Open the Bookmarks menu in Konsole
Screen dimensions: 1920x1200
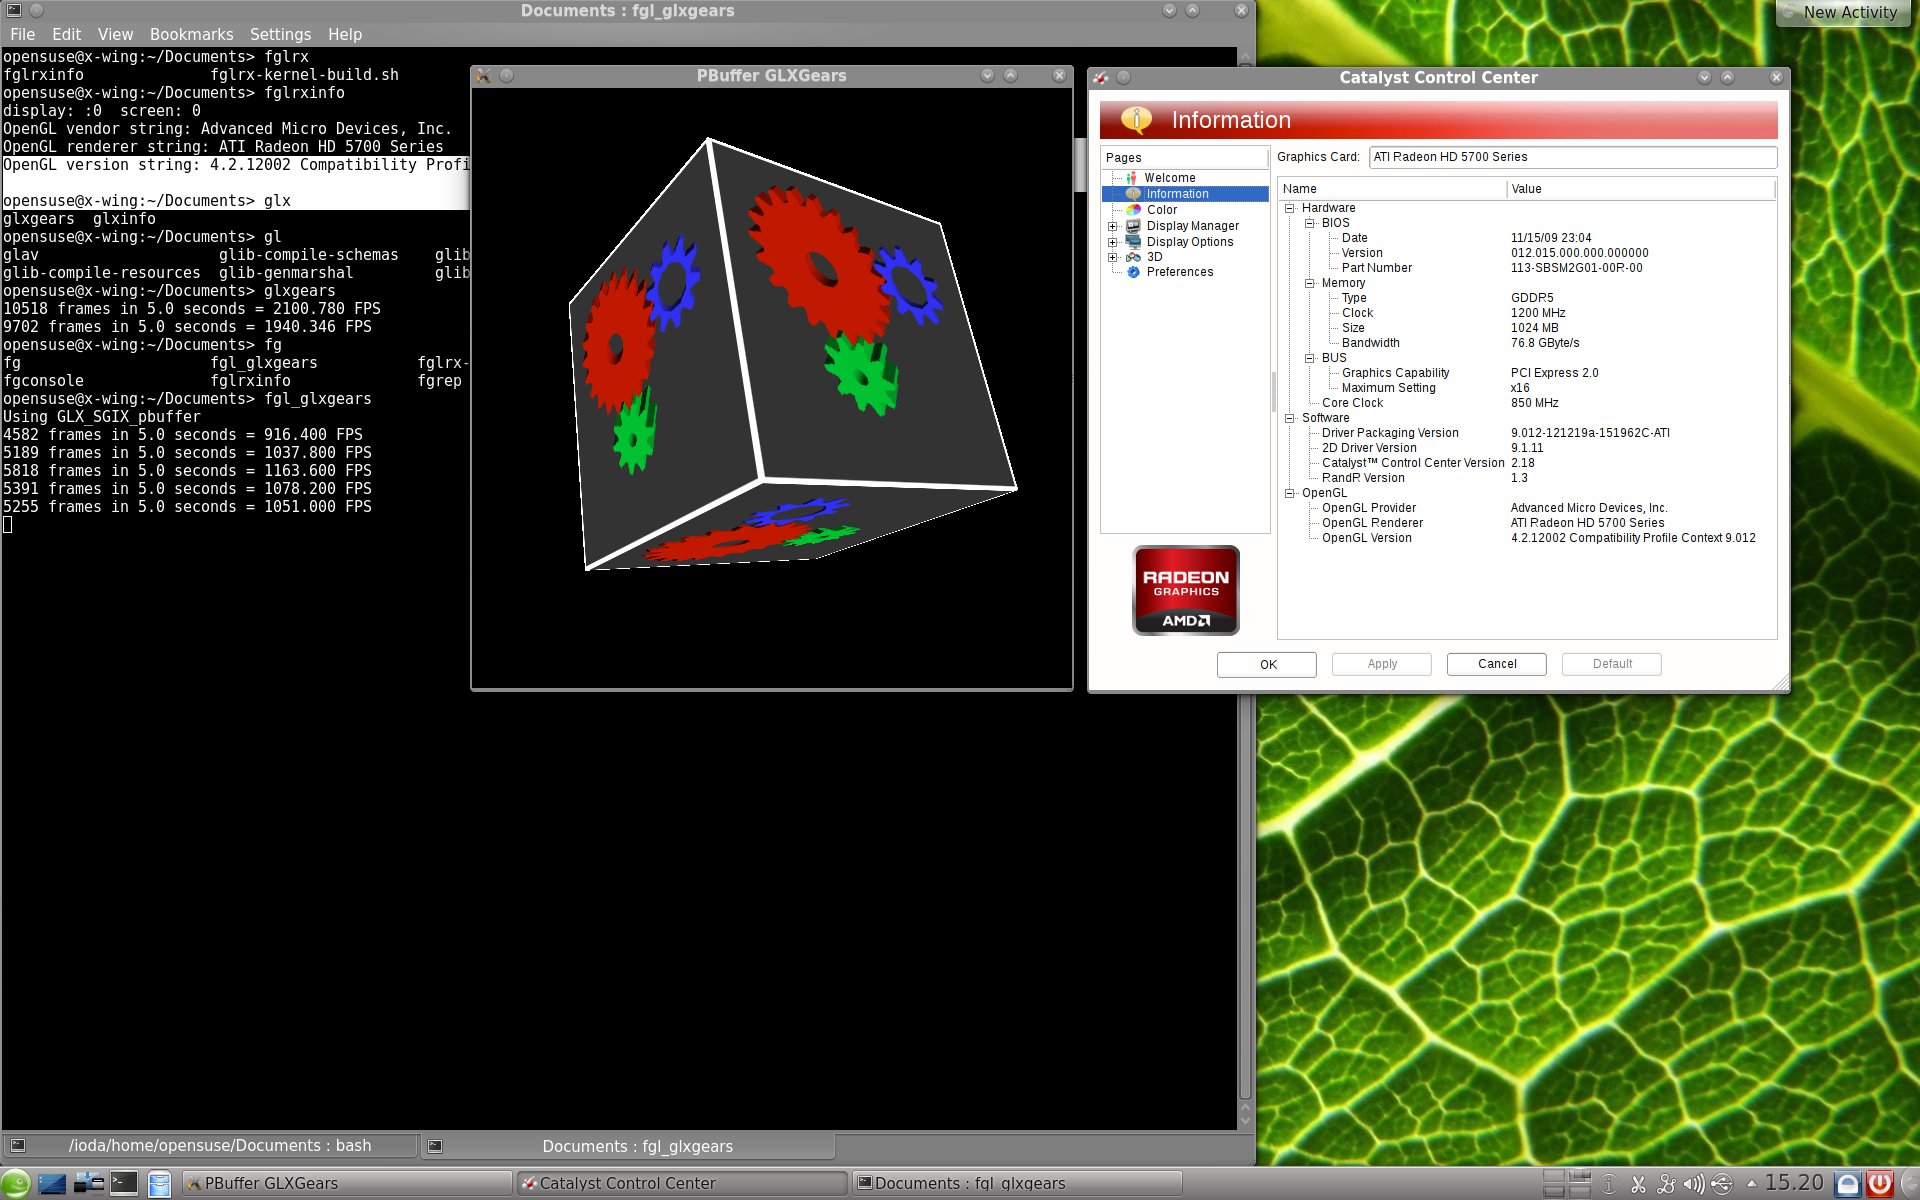click(191, 34)
